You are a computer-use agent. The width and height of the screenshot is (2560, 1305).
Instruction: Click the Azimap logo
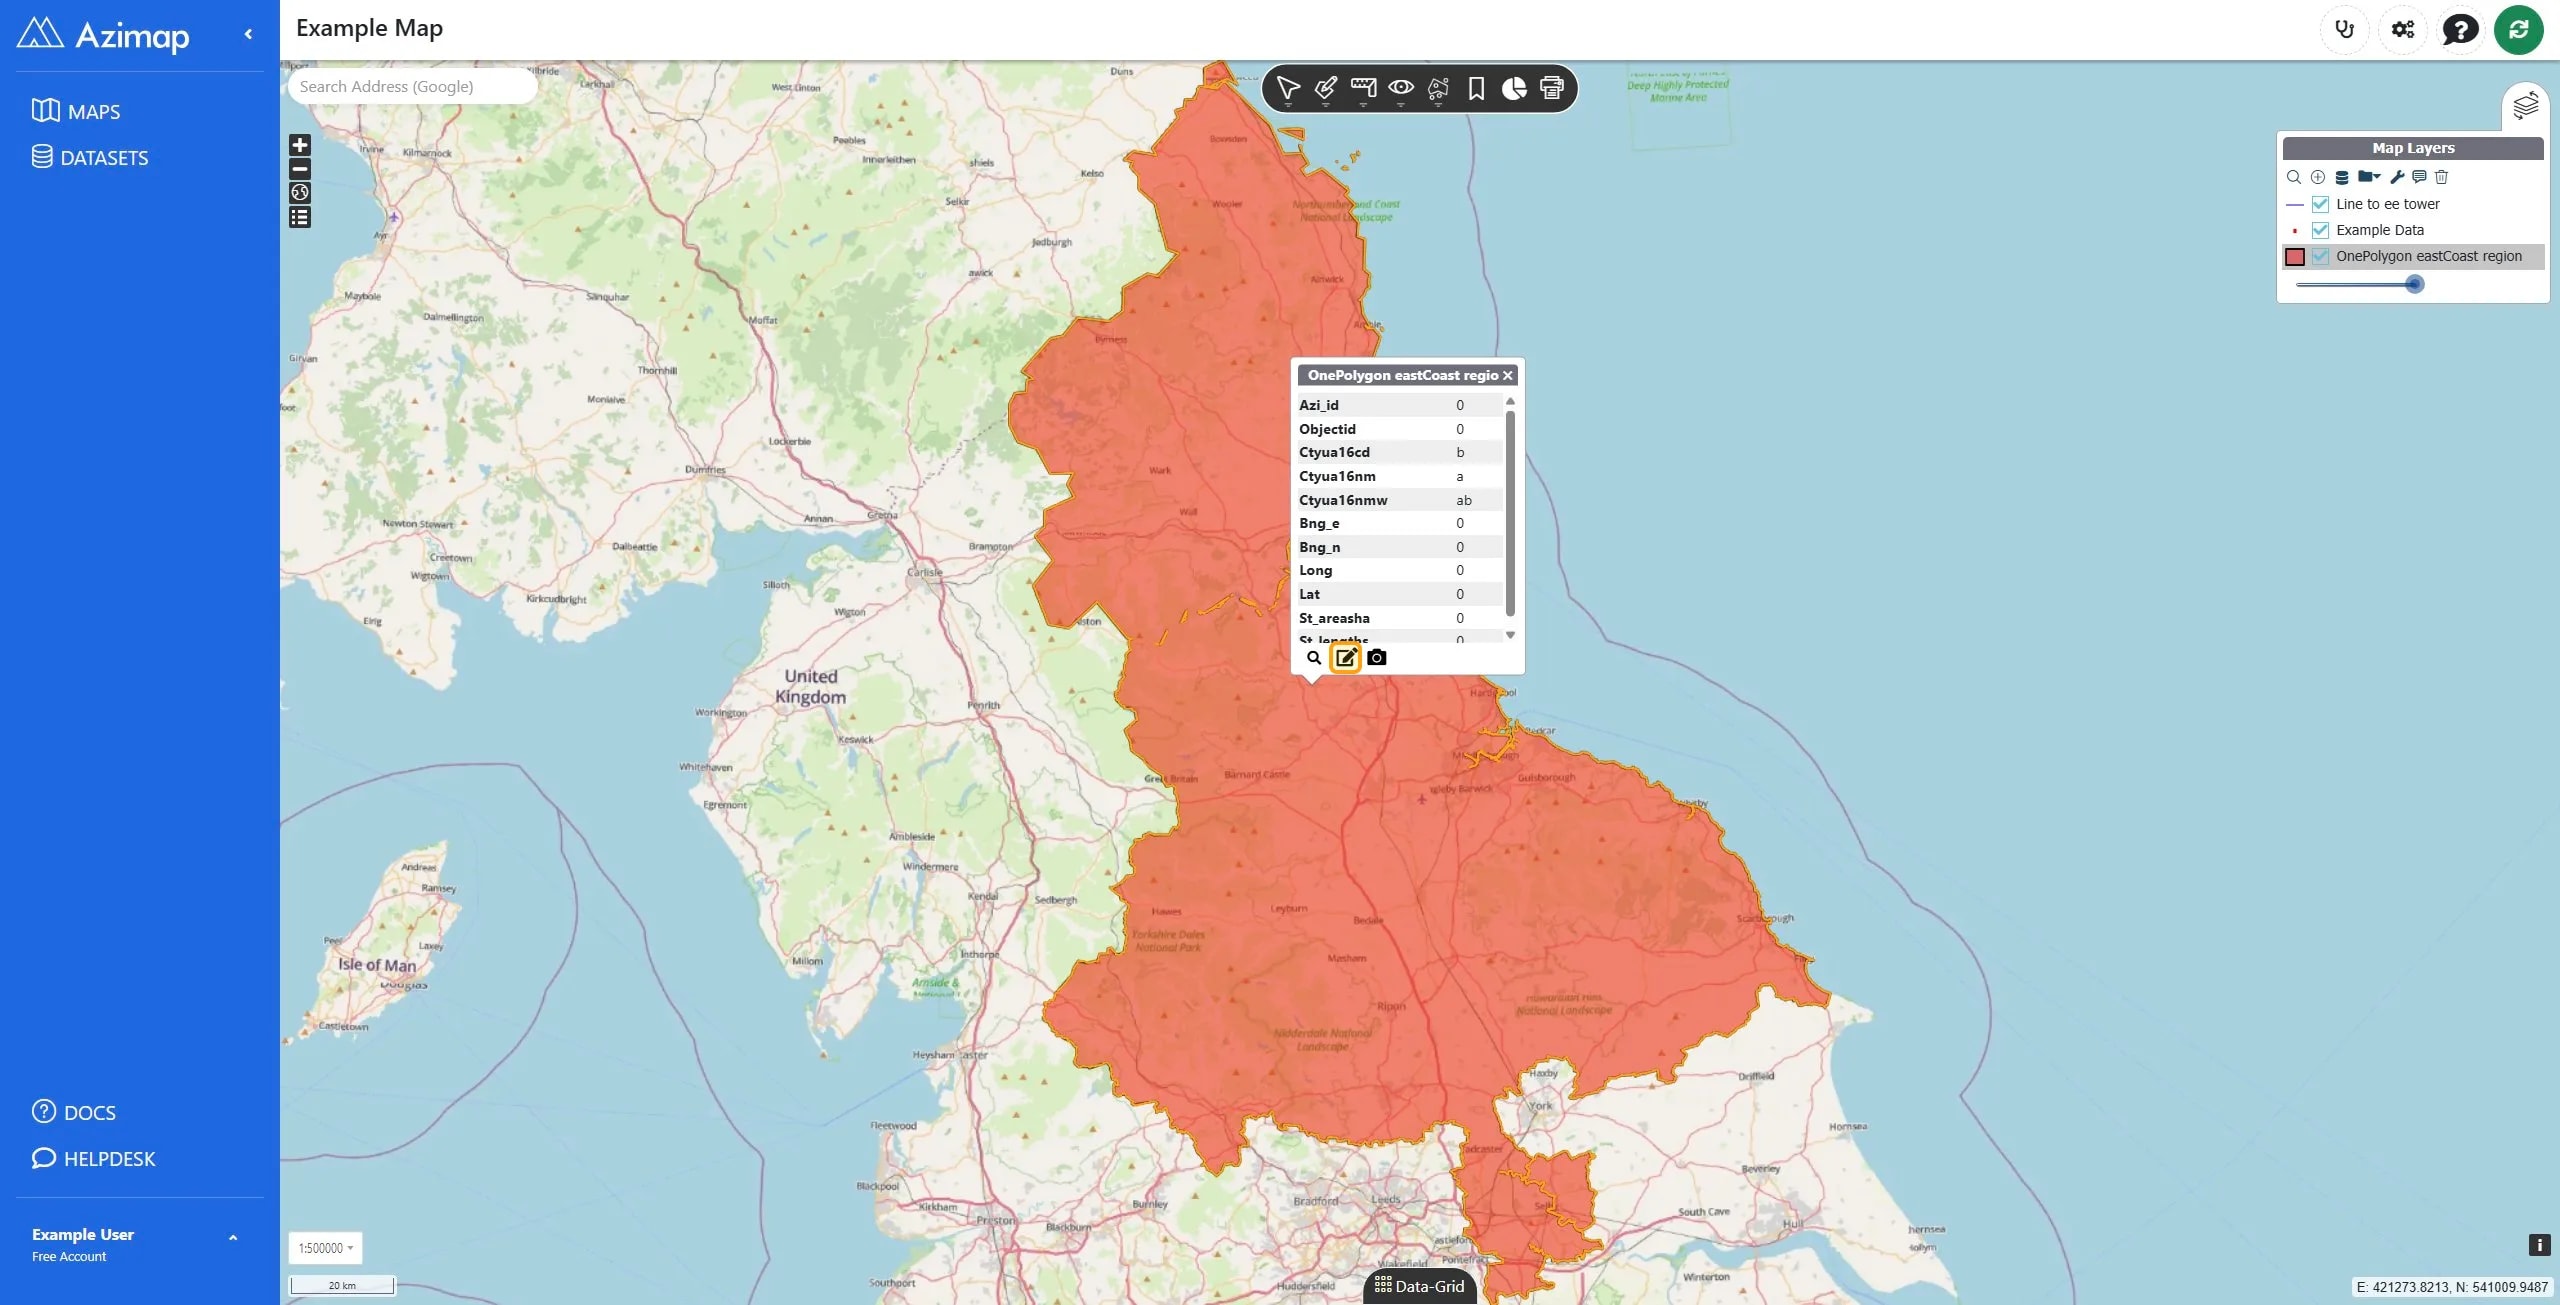click(103, 35)
